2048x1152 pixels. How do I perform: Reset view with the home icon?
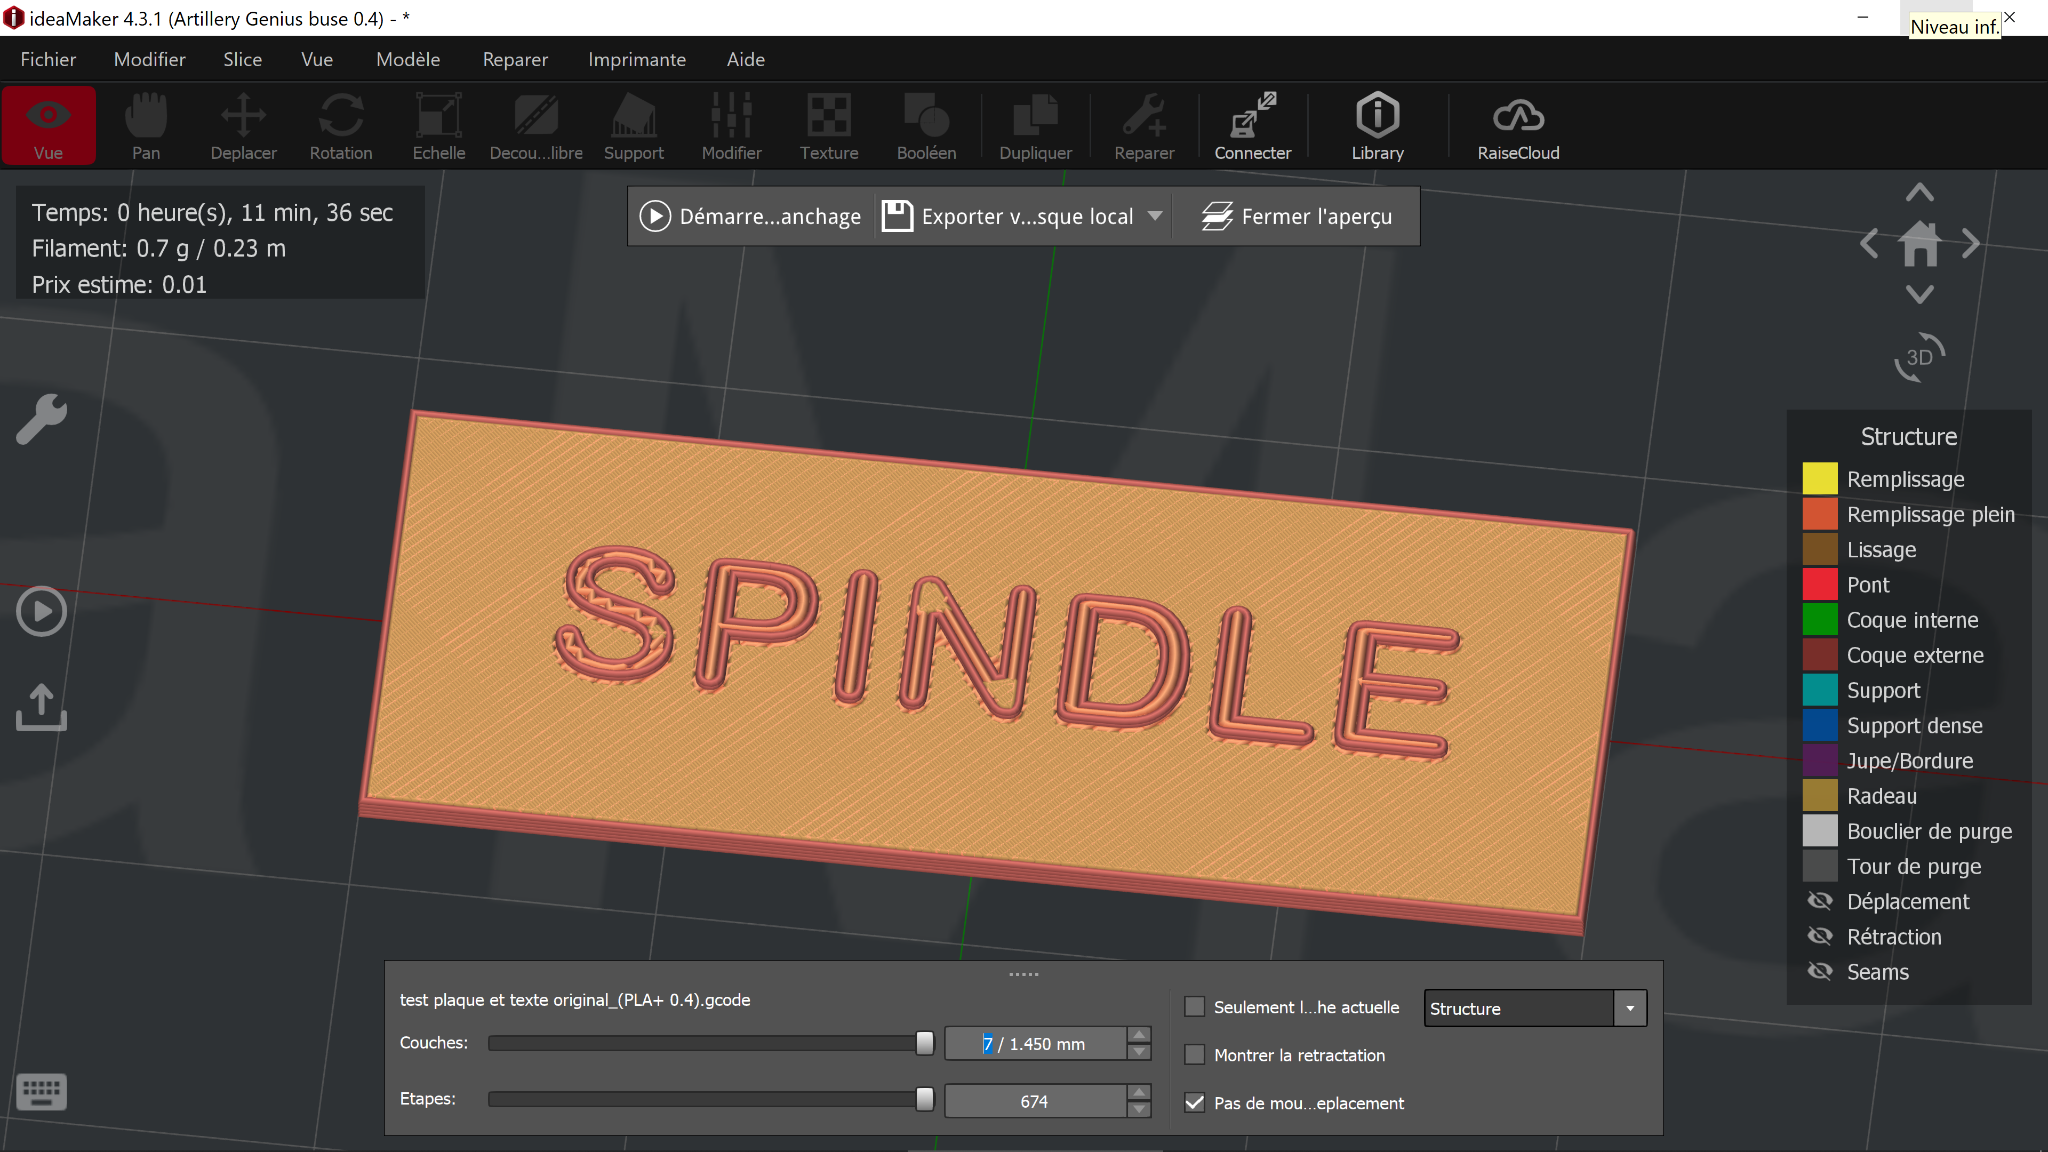click(x=1919, y=244)
